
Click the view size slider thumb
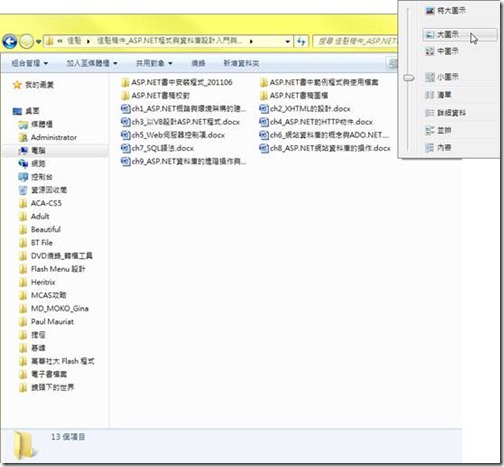point(409,78)
